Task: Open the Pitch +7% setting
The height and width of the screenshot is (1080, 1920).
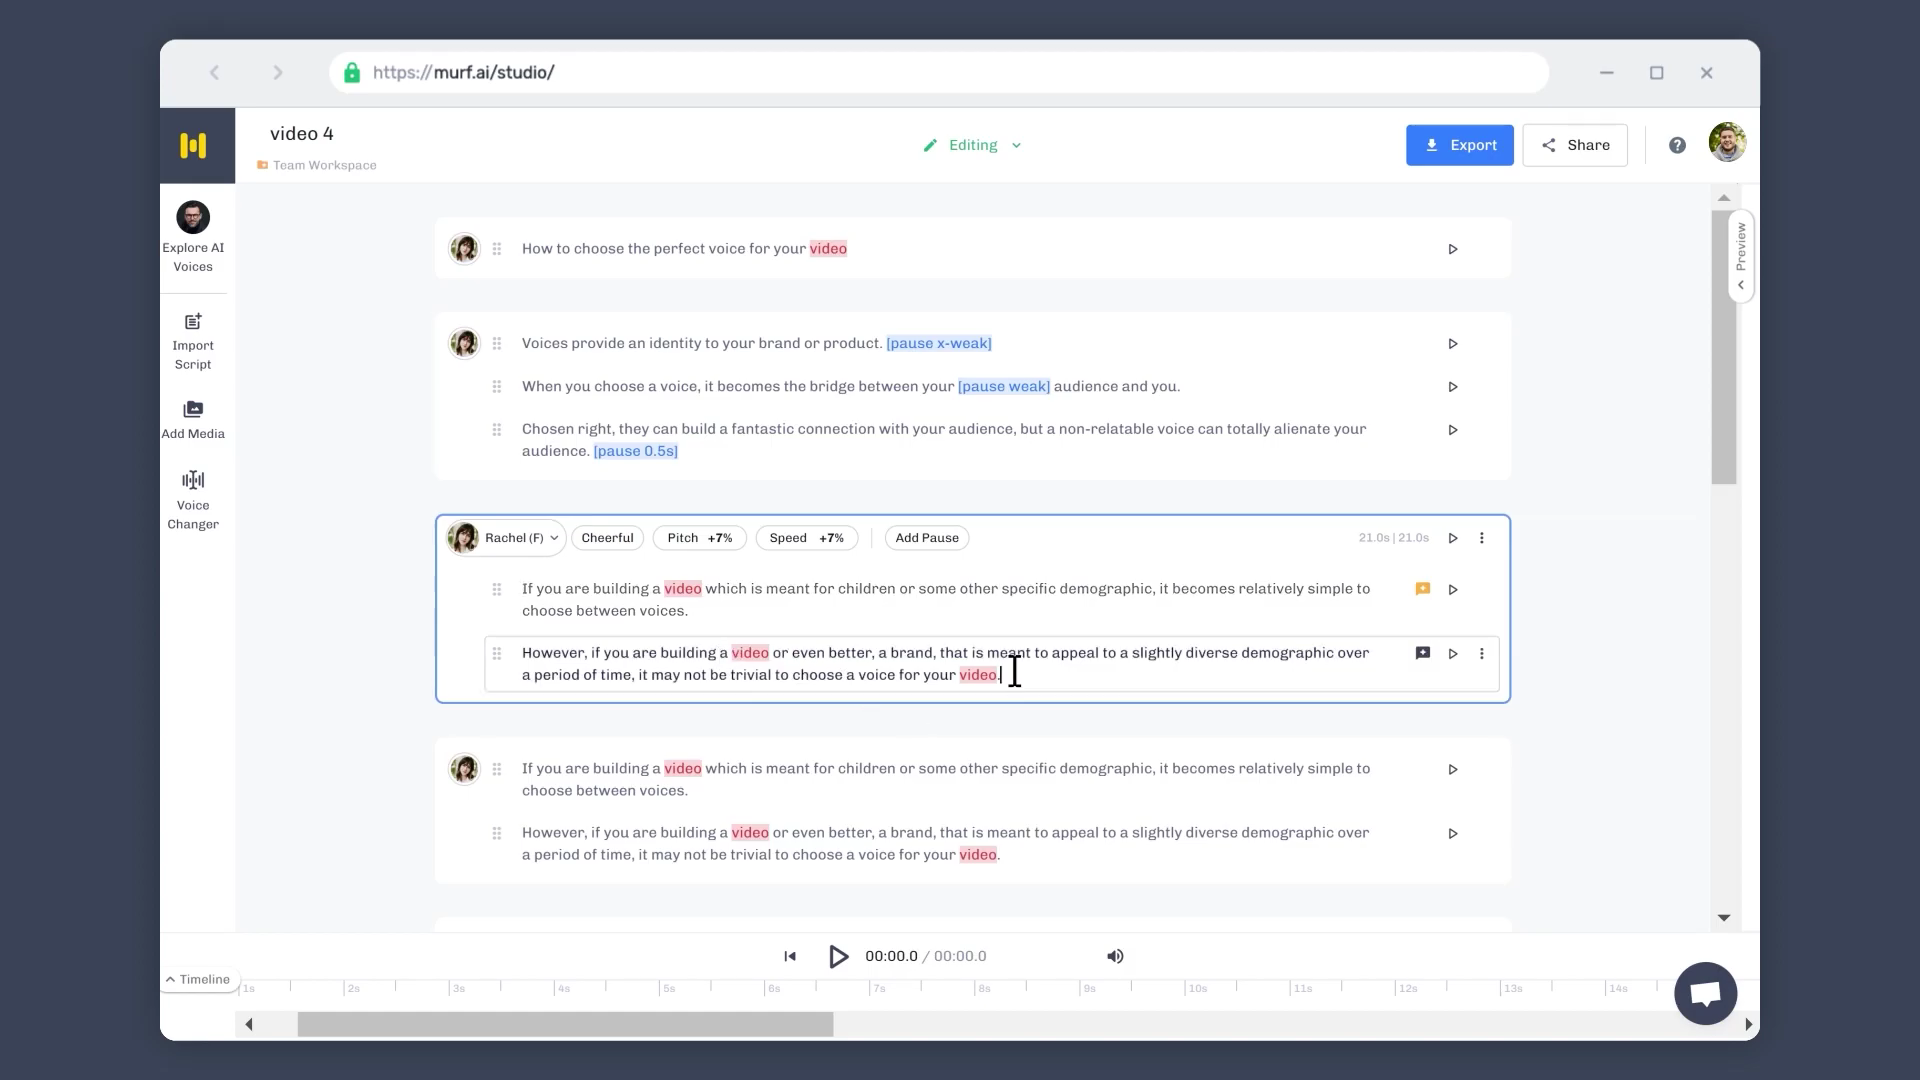Action: pyautogui.click(x=699, y=538)
